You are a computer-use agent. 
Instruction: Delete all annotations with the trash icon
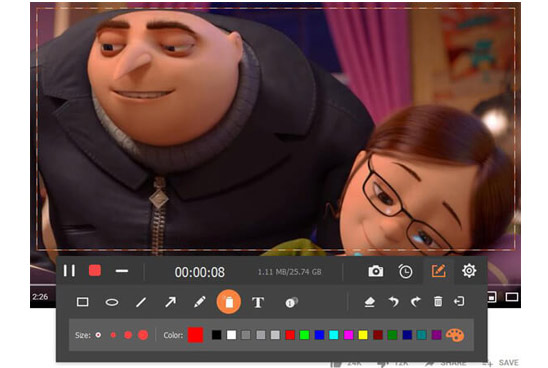pyautogui.click(x=438, y=301)
